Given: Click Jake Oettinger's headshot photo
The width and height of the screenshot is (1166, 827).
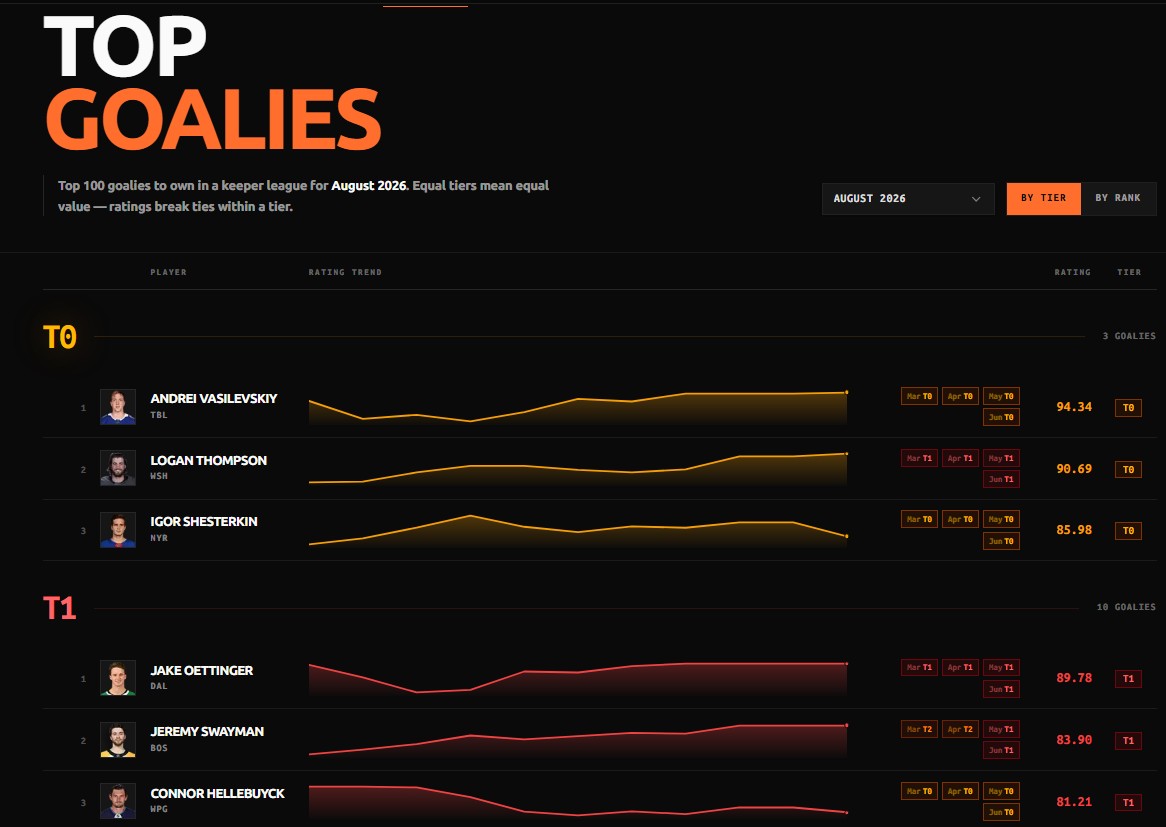Looking at the screenshot, I should tap(118, 678).
